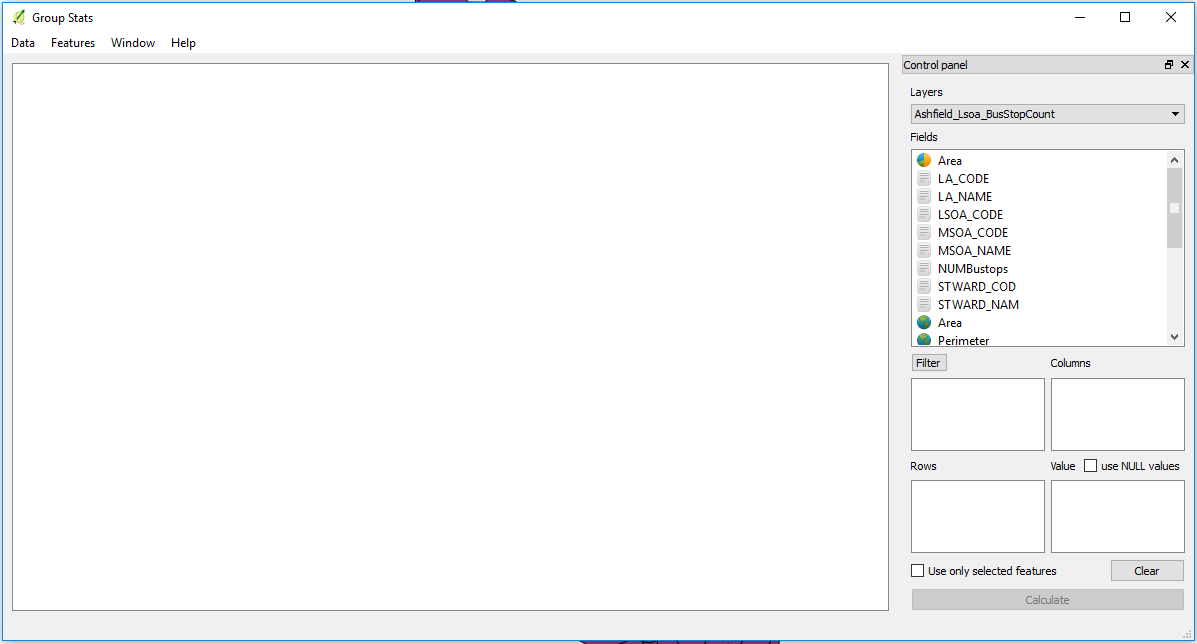Click the empty results table area
1197x644 pixels.
point(450,336)
